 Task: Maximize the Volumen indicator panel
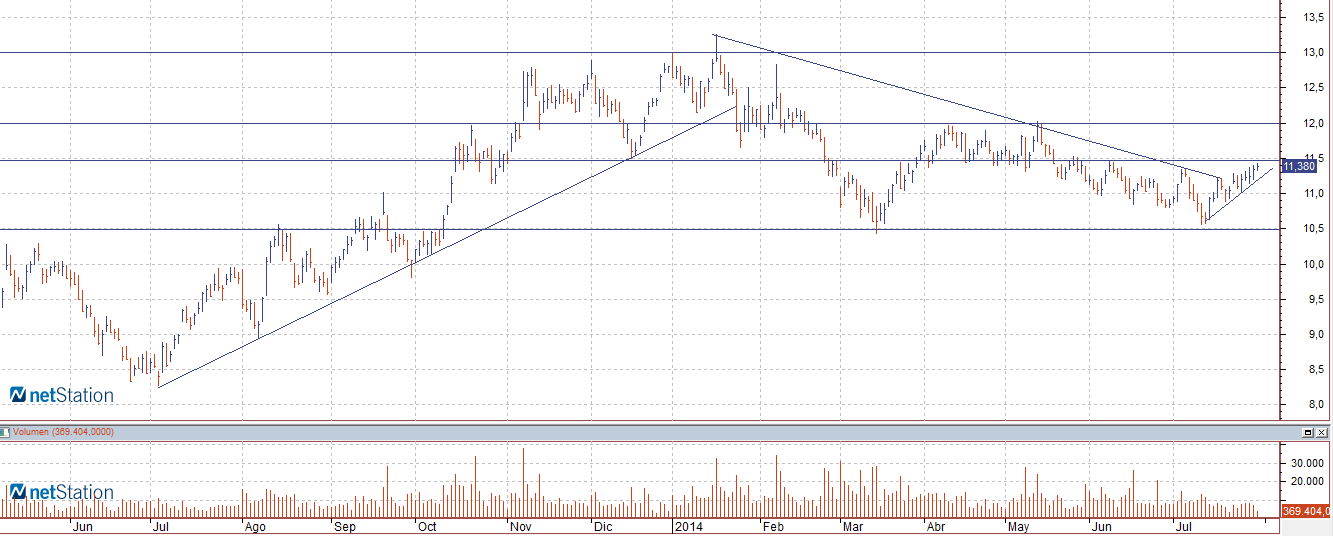(x=1308, y=432)
